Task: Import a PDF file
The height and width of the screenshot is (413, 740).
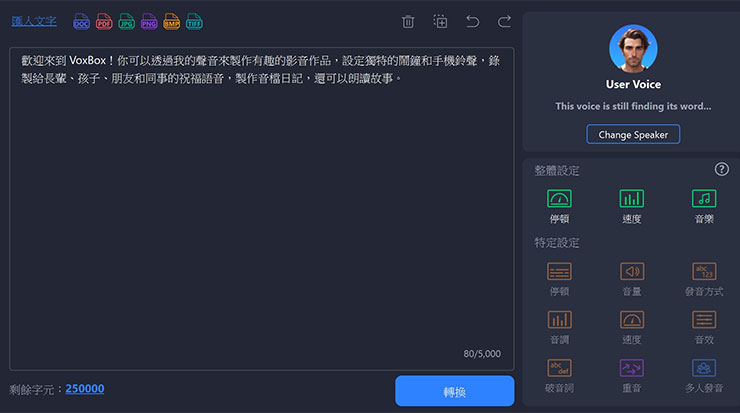Action: tap(104, 22)
